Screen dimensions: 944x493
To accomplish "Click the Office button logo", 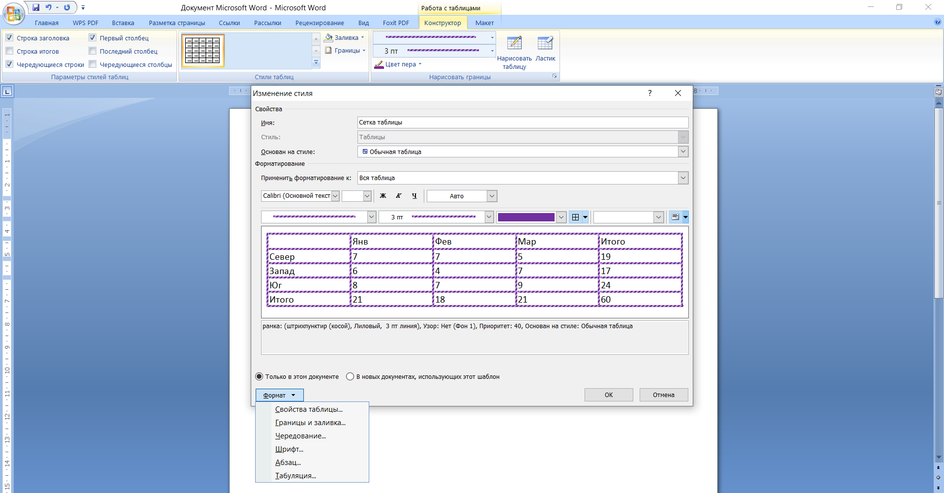I will point(13,11).
